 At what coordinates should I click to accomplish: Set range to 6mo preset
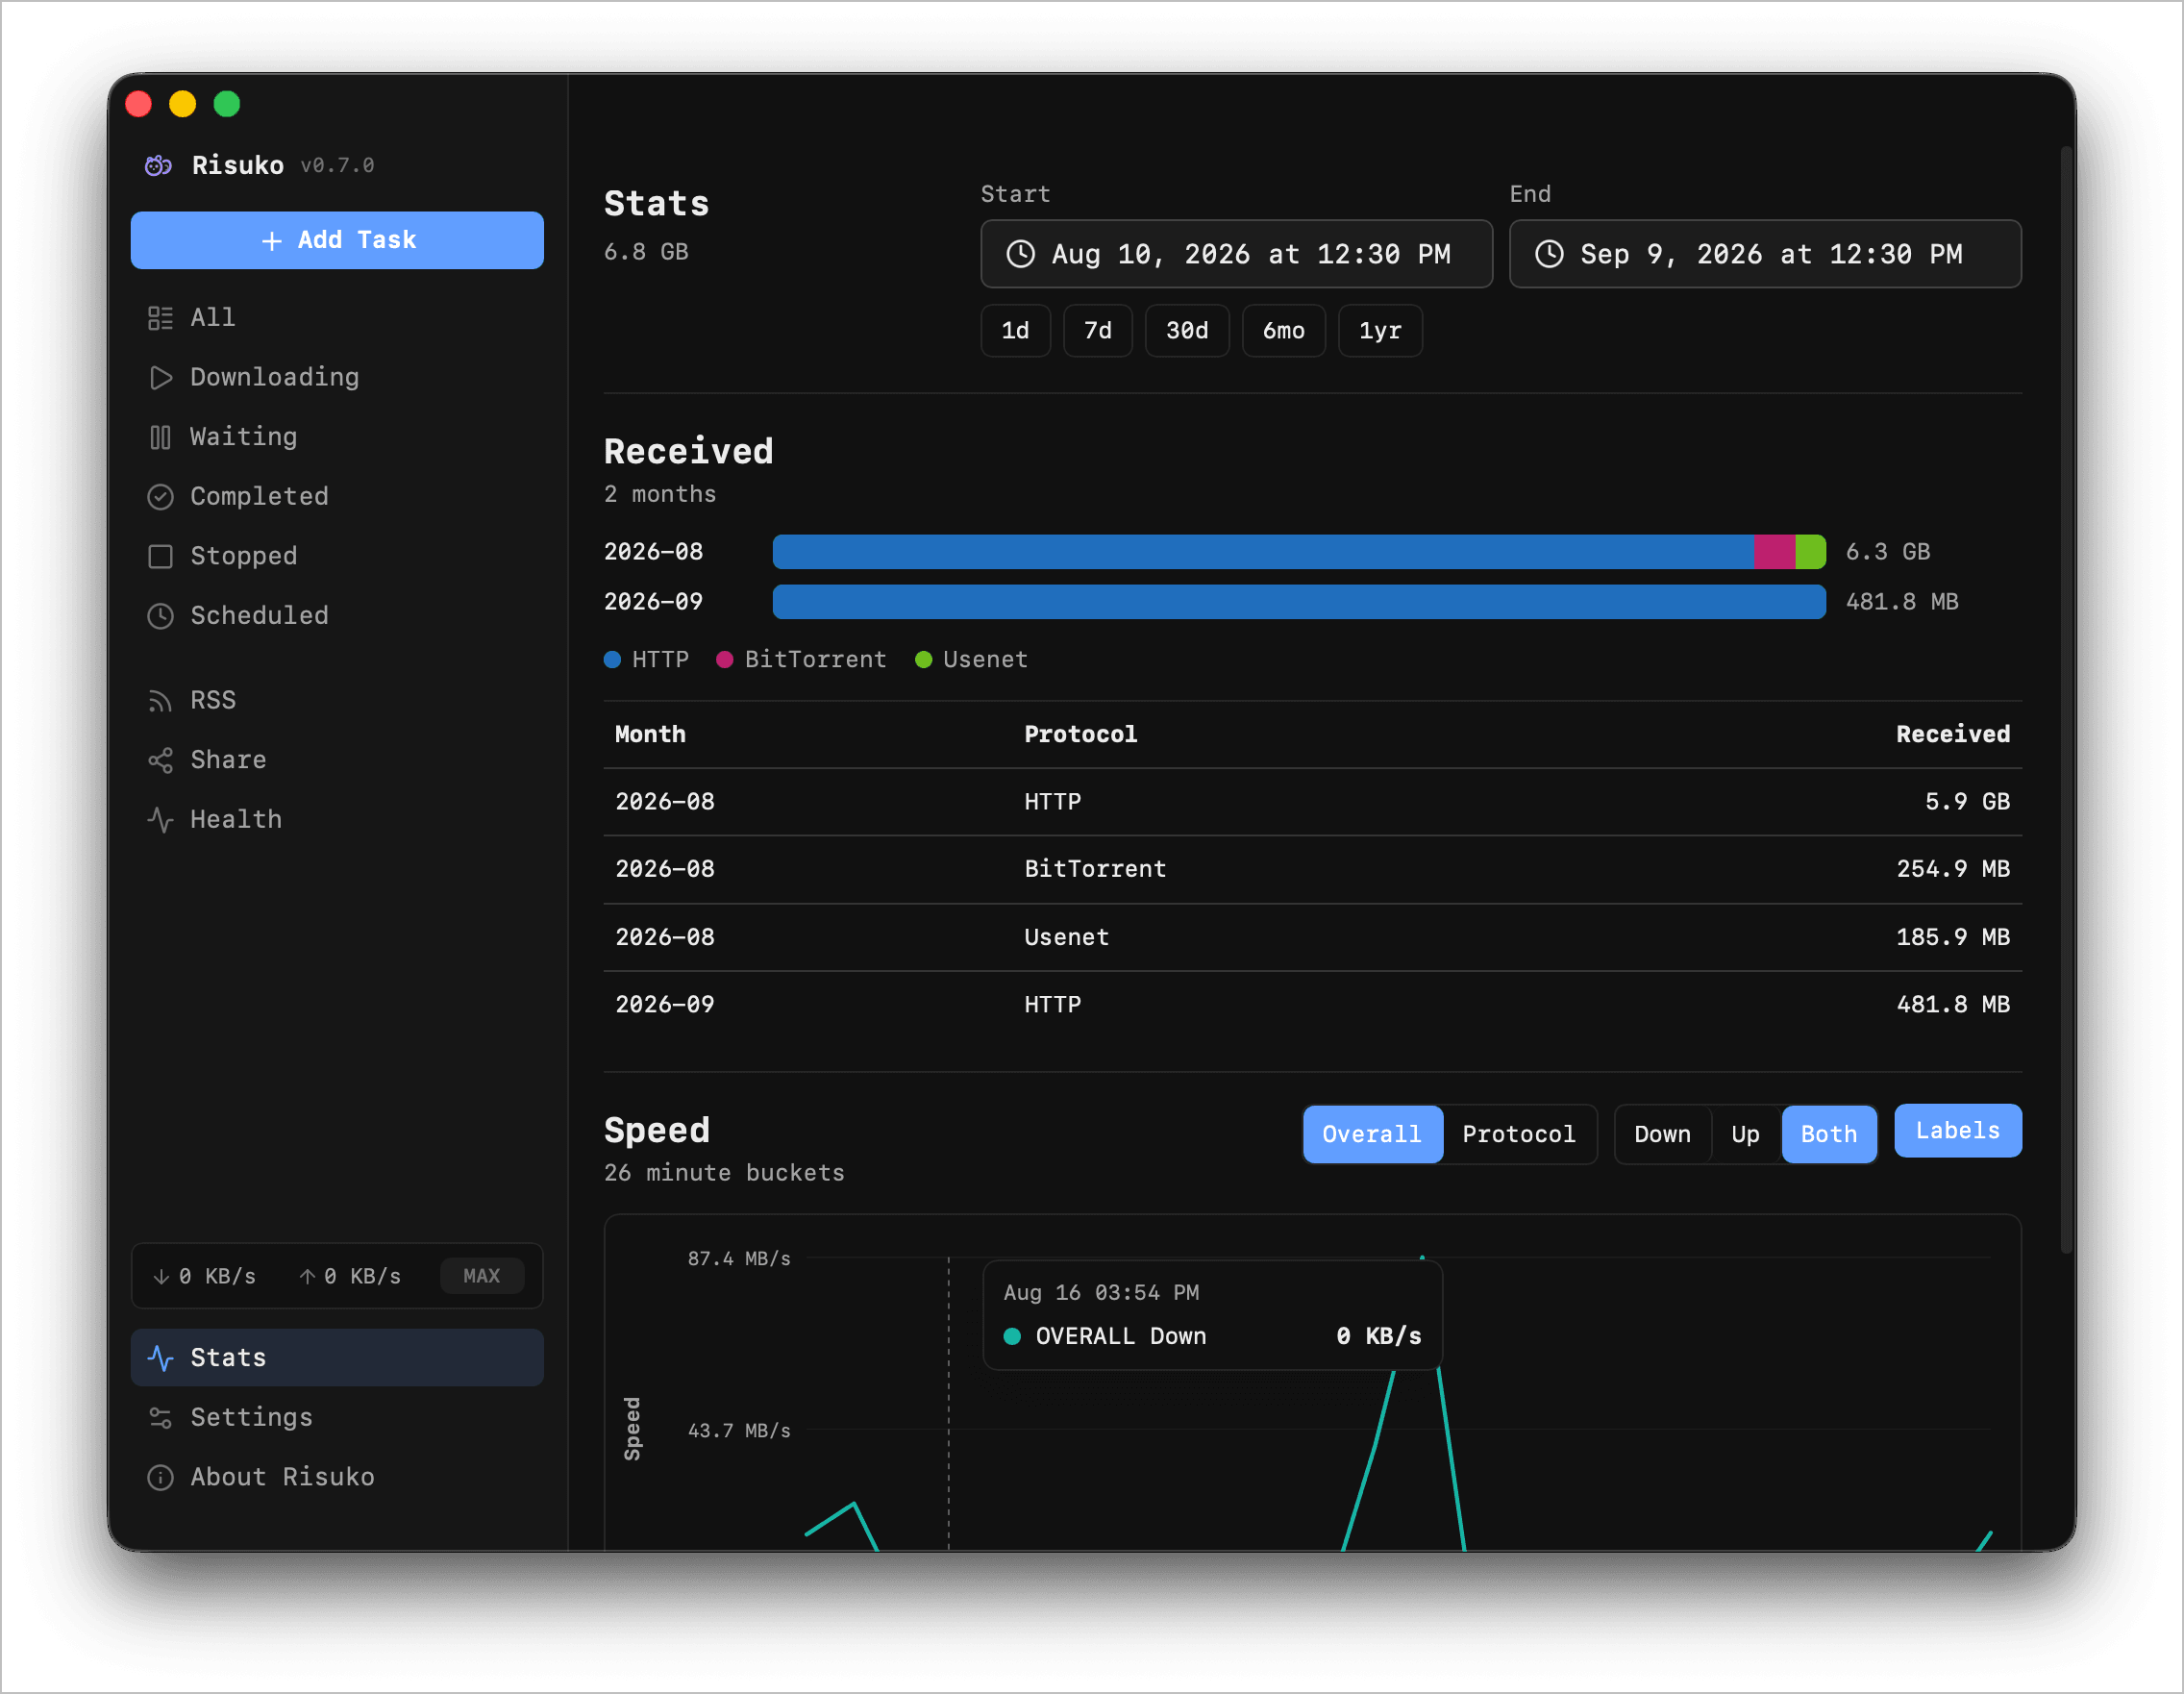click(1283, 331)
